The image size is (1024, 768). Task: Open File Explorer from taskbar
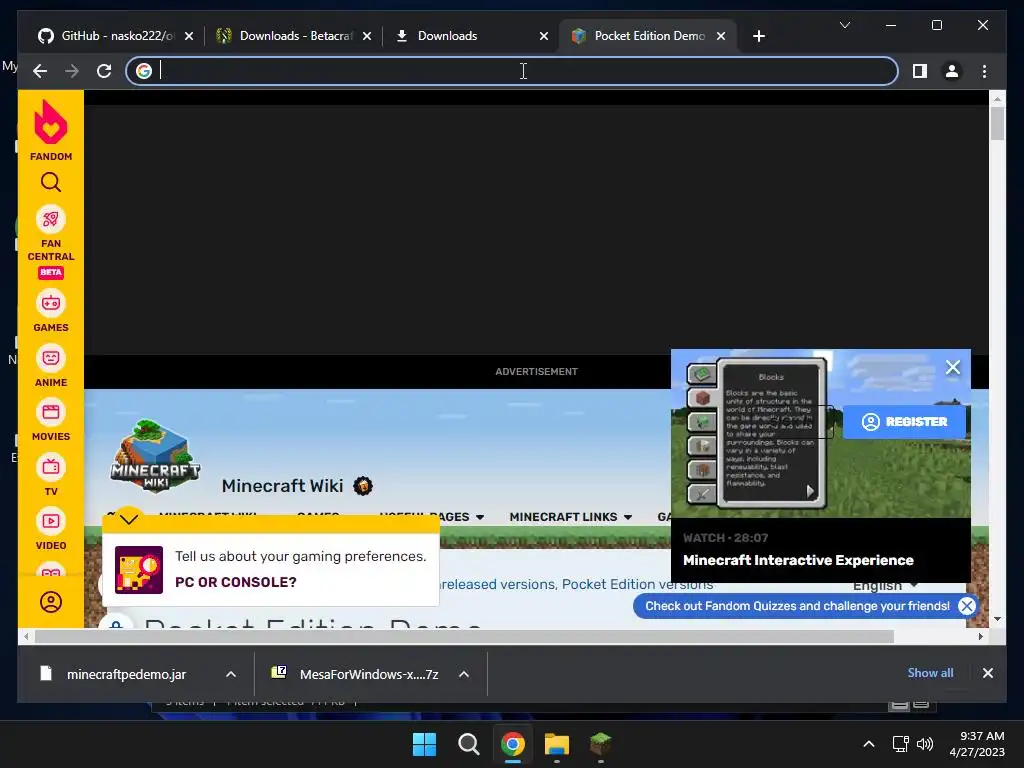556,744
